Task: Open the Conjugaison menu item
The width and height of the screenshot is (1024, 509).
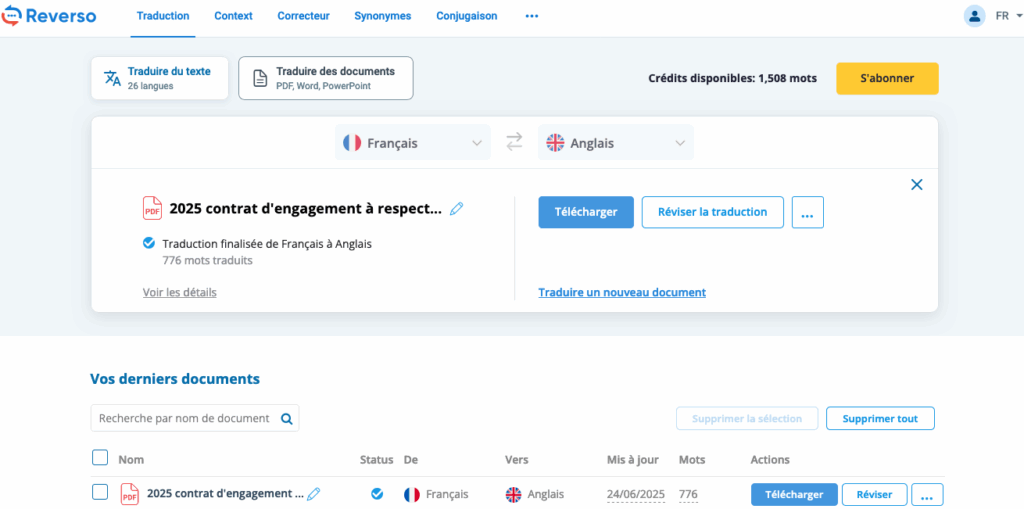Action: (x=466, y=16)
